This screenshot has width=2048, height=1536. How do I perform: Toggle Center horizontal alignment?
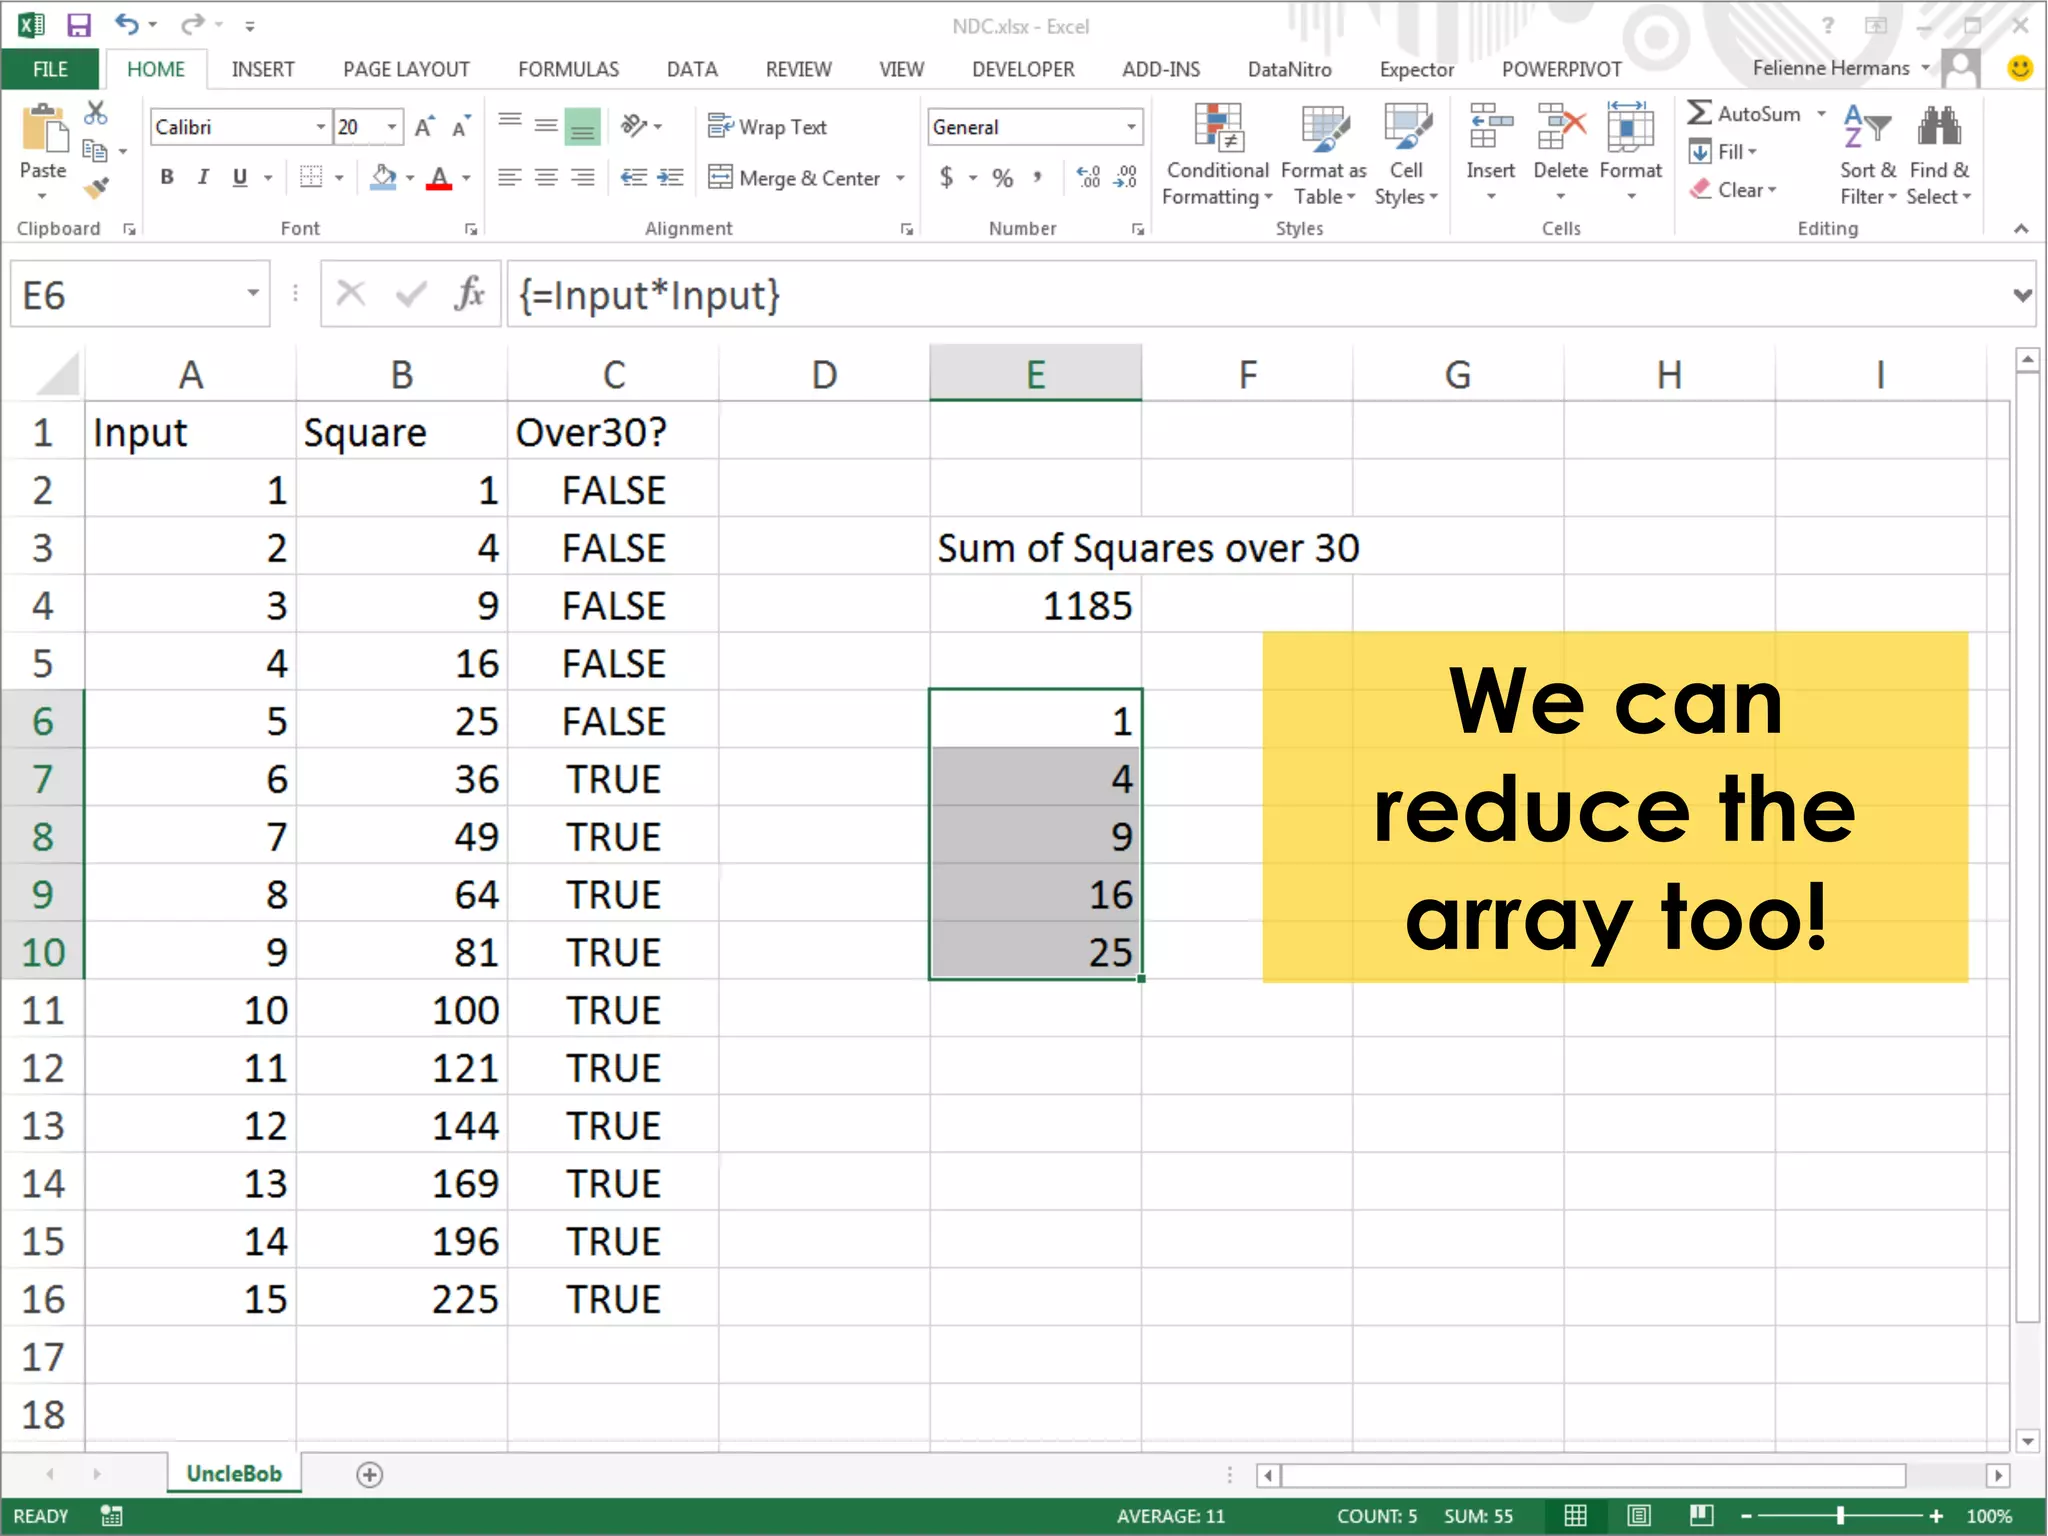point(546,178)
